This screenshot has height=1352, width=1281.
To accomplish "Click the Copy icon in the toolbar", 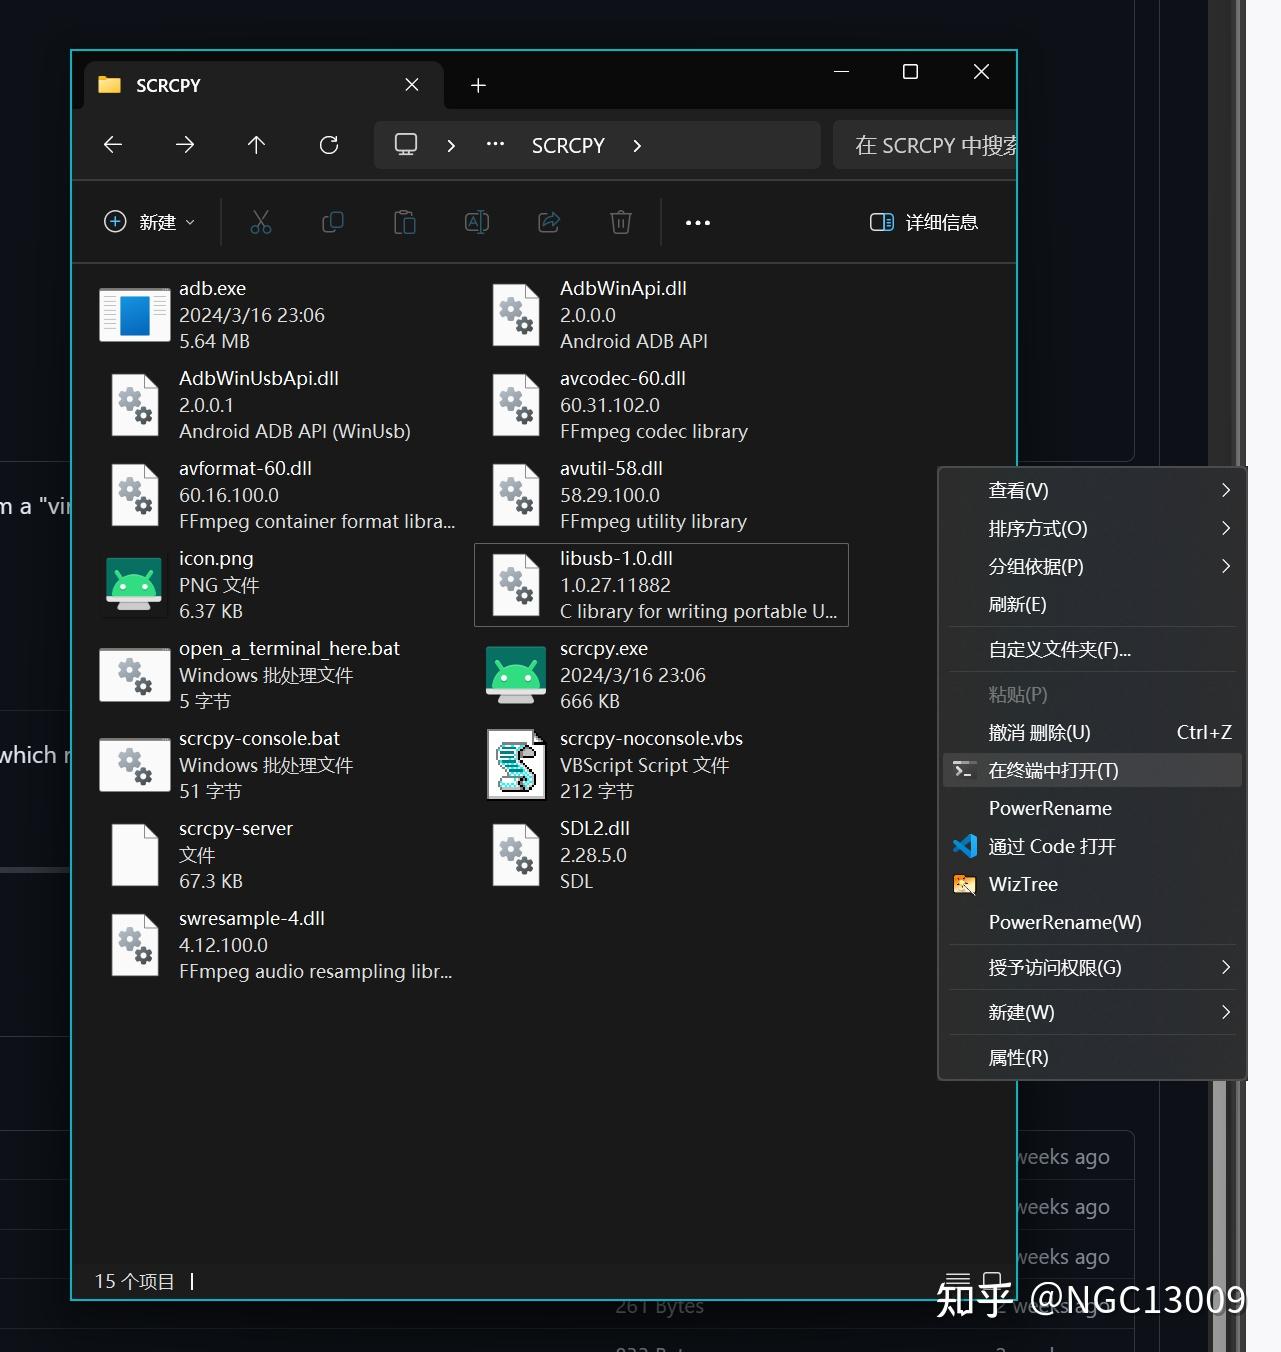I will tap(332, 222).
